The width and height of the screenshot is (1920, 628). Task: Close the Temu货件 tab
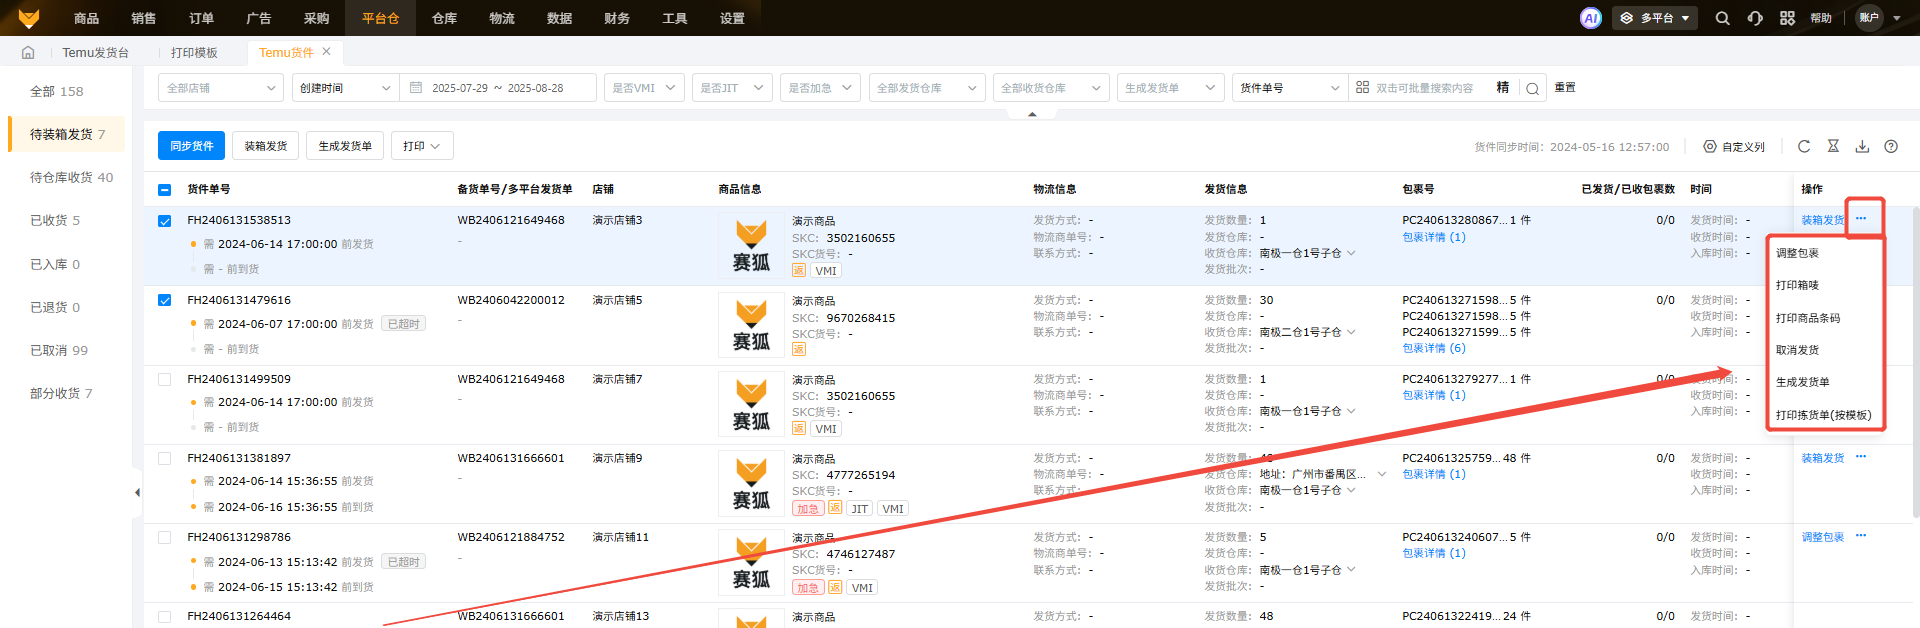coord(326,52)
